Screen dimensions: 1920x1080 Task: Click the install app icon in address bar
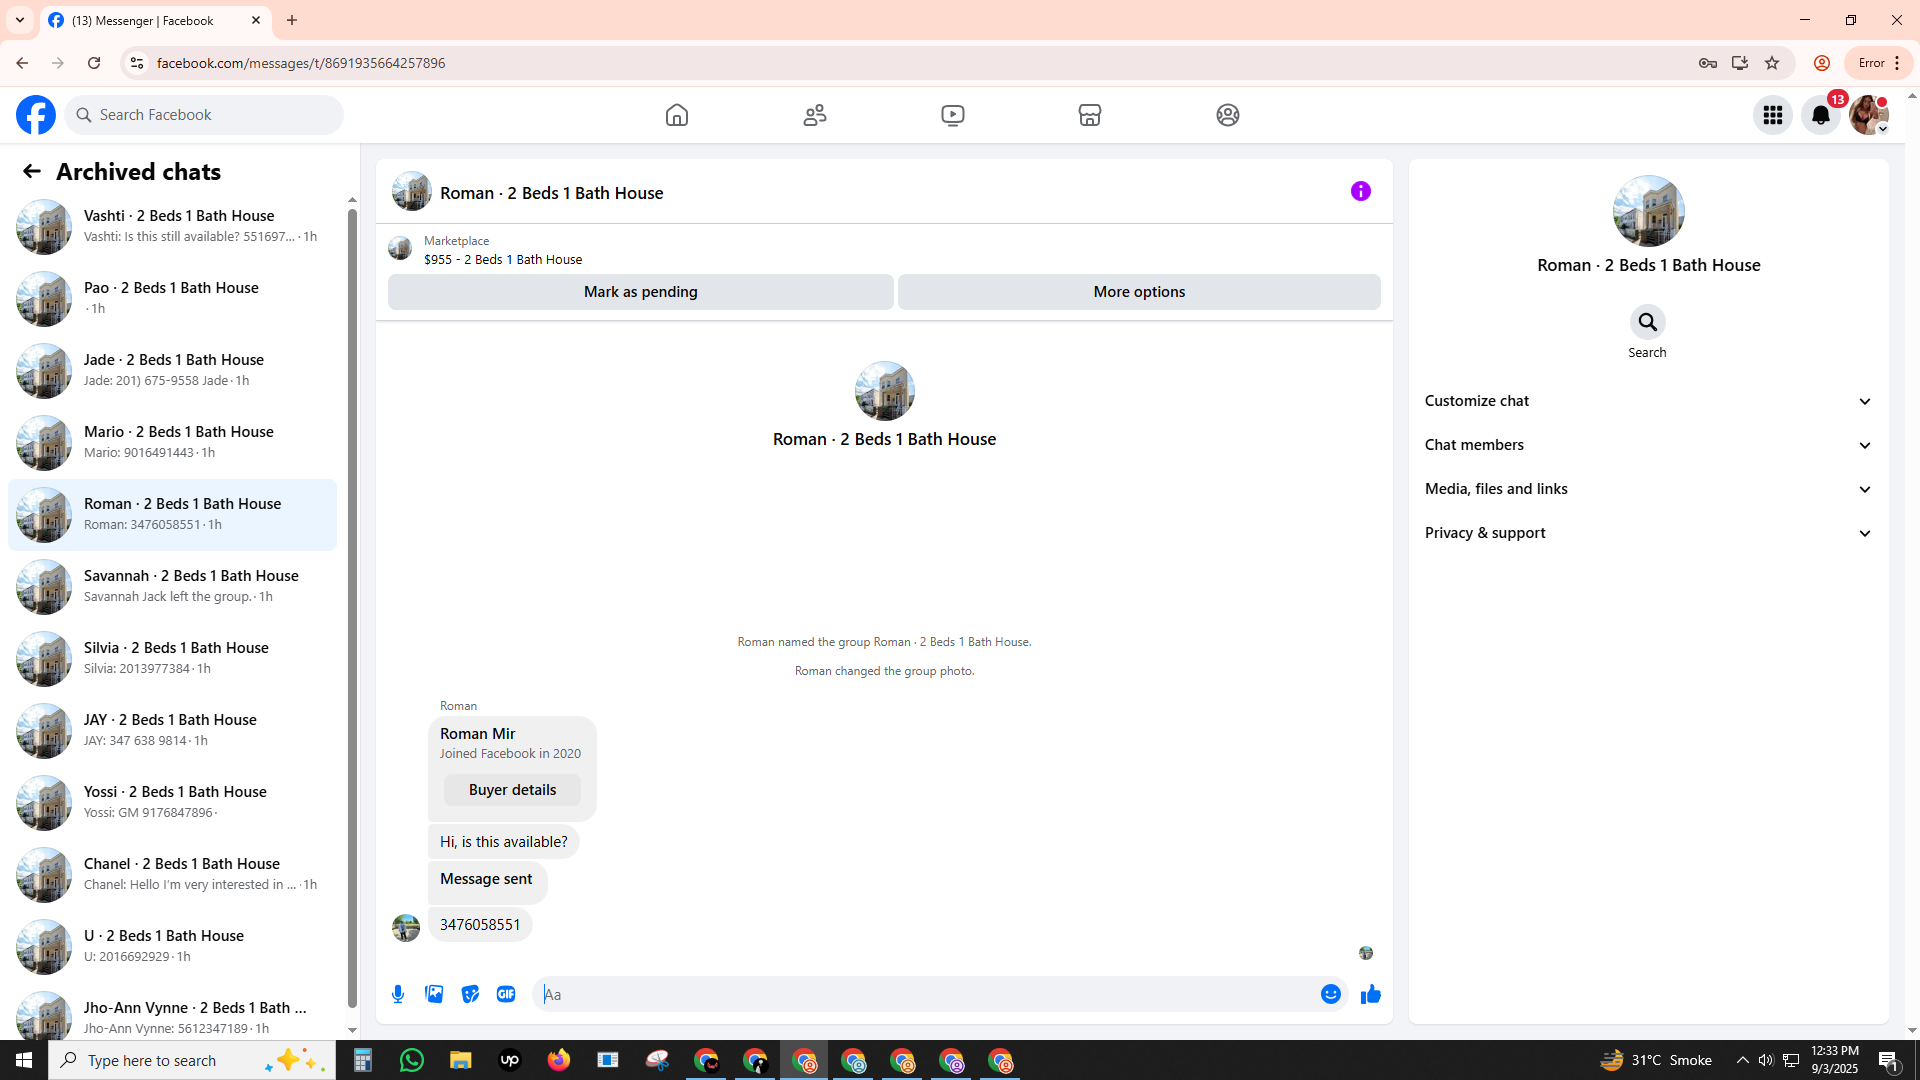[1740, 63]
